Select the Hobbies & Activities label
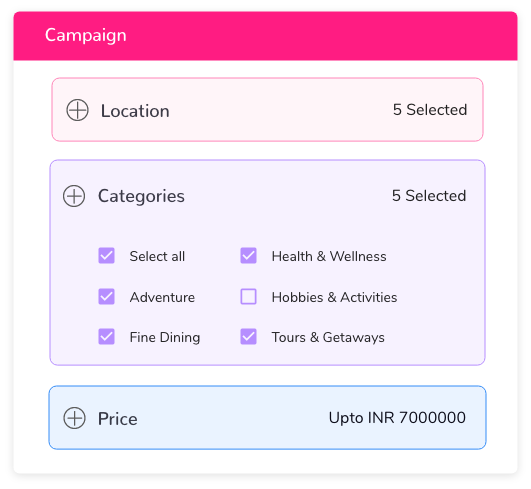531x489 pixels. [334, 297]
